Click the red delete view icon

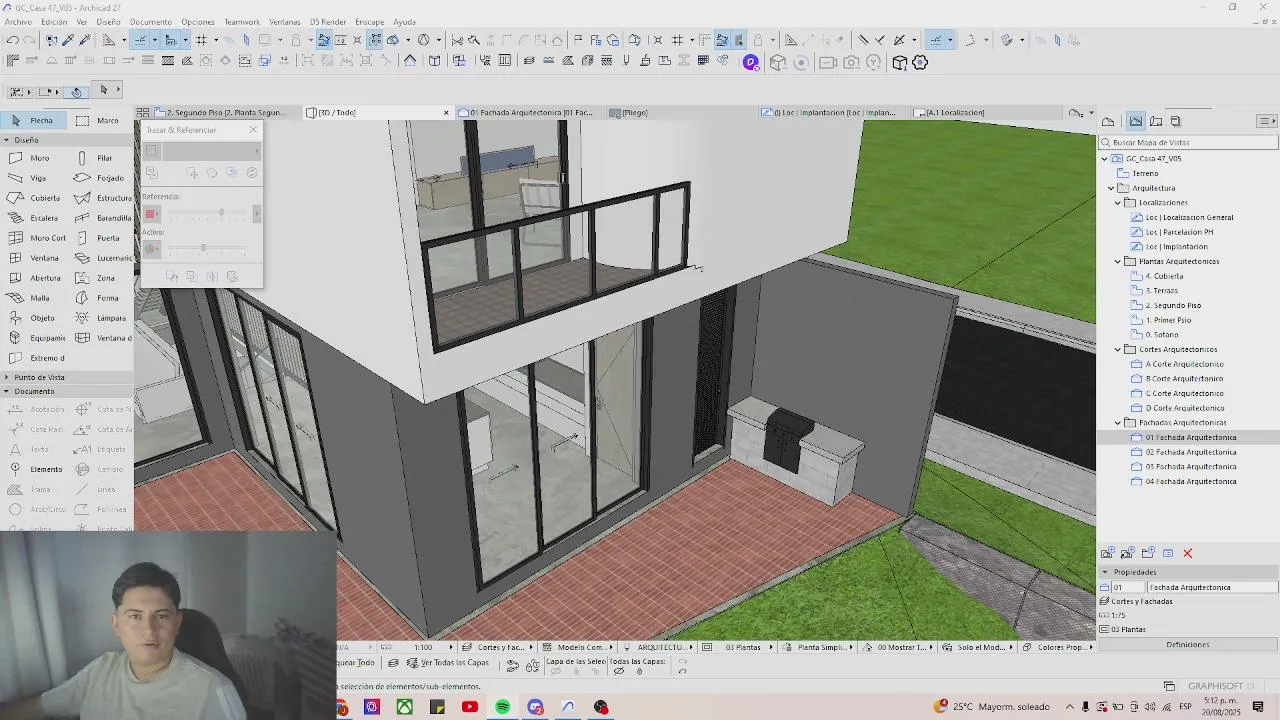pyautogui.click(x=1188, y=553)
